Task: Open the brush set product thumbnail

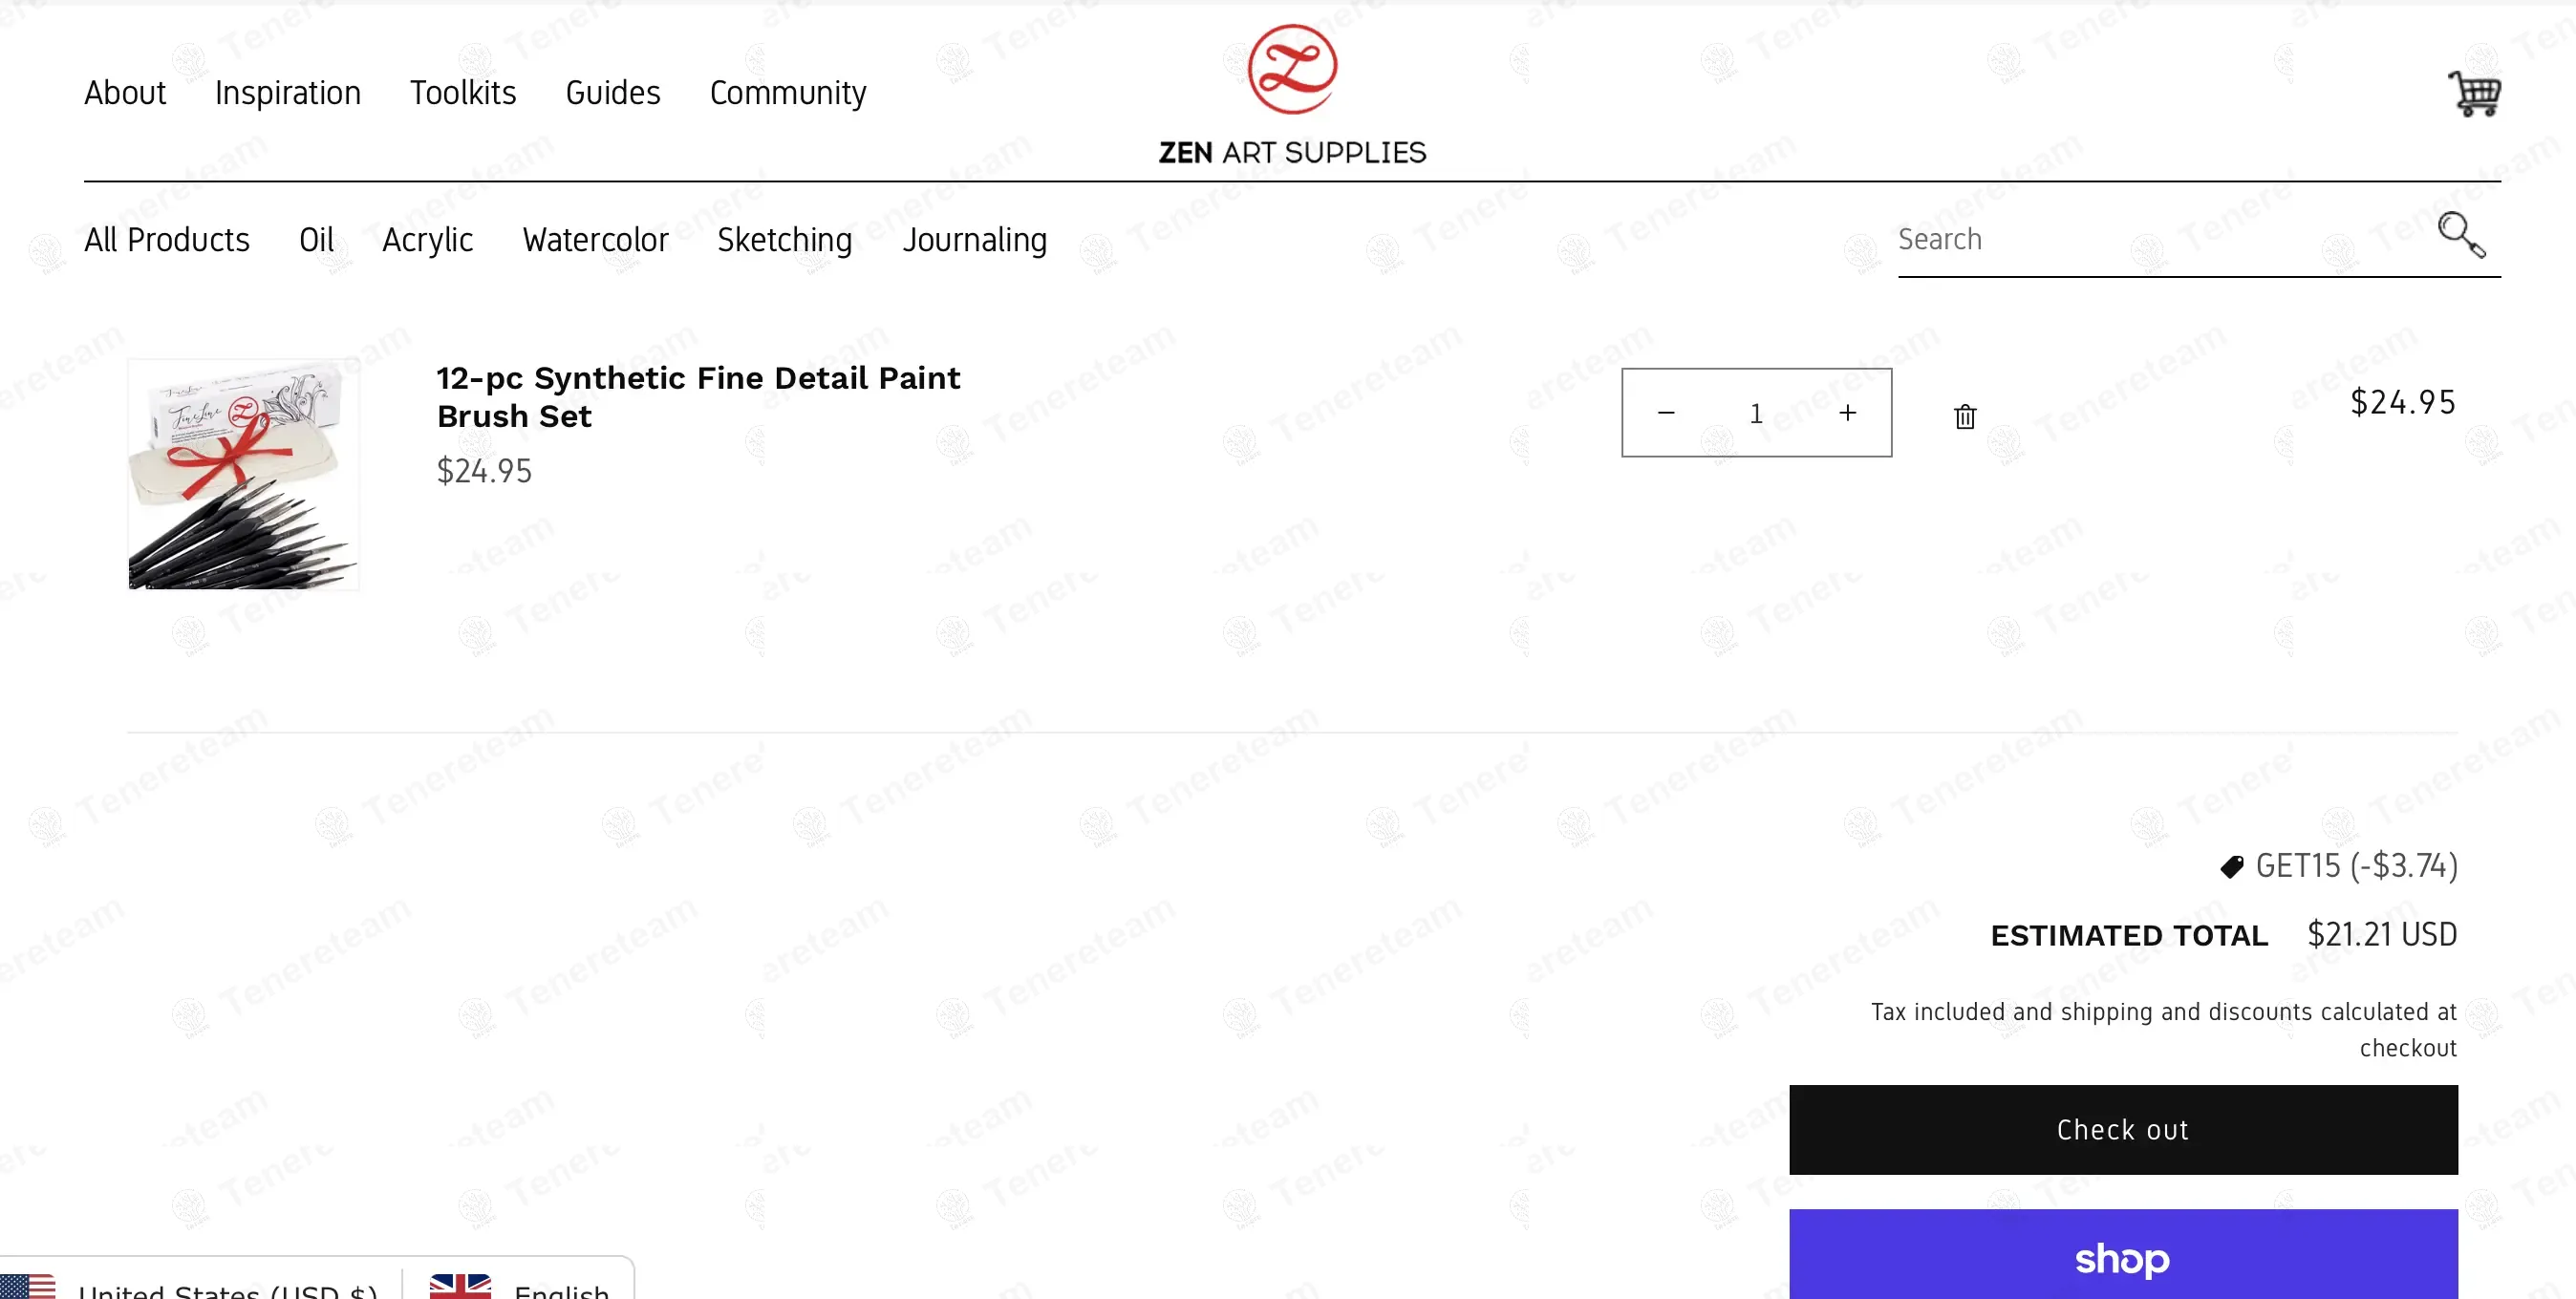Action: (x=243, y=474)
